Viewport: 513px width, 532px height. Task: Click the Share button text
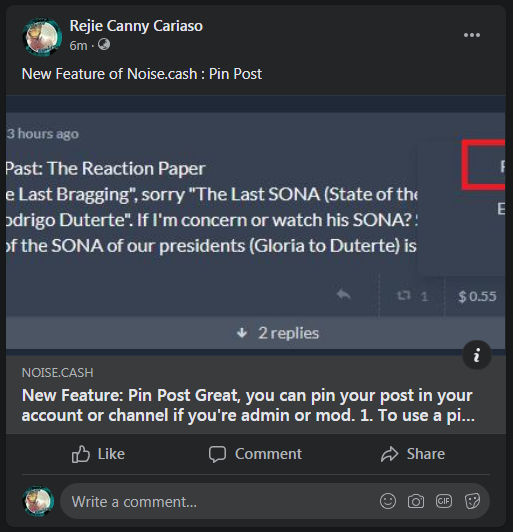pos(426,454)
